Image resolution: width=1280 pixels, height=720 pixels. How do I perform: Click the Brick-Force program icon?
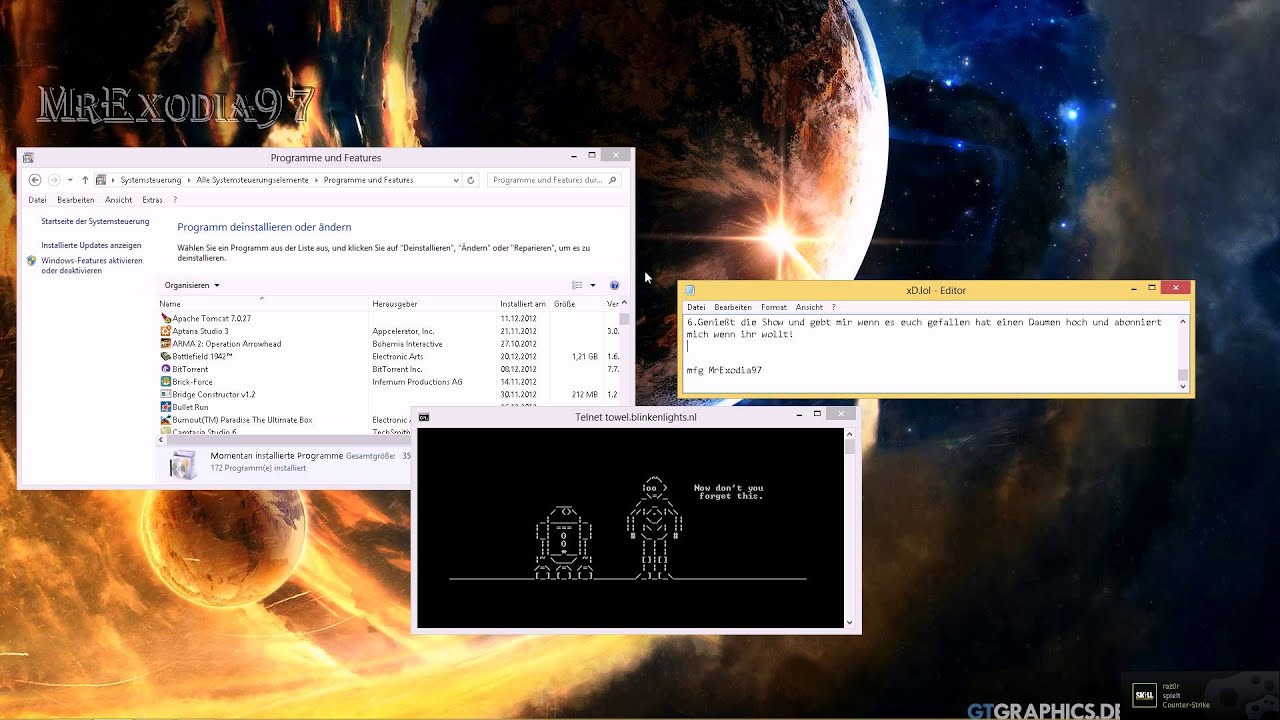click(x=165, y=382)
